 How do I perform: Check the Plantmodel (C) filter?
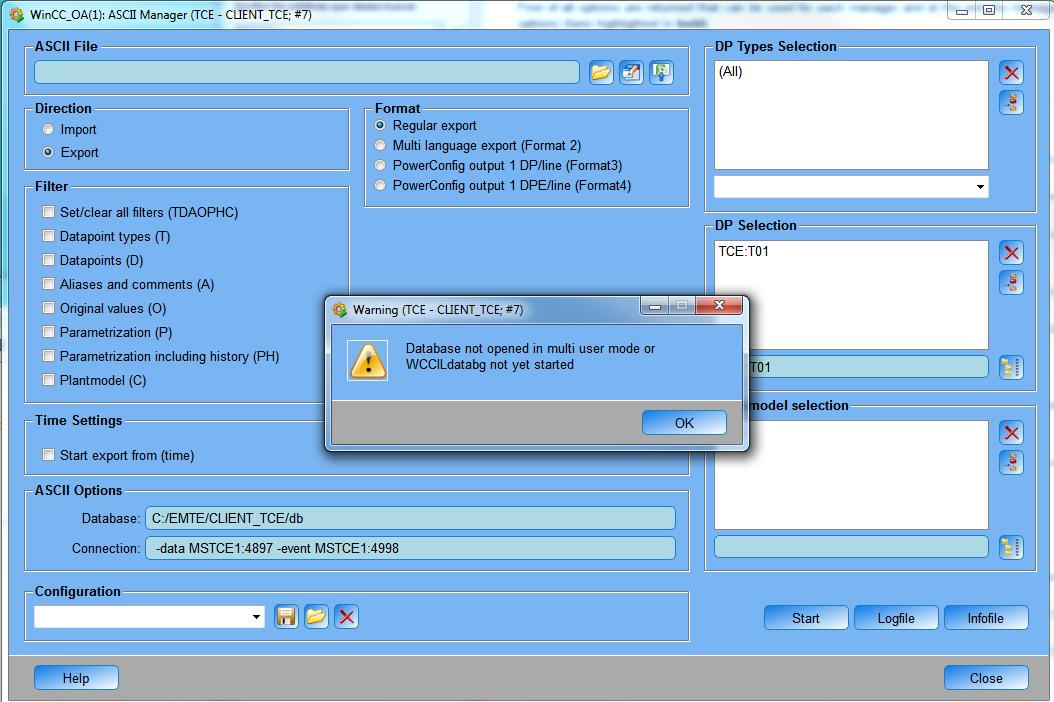point(48,380)
